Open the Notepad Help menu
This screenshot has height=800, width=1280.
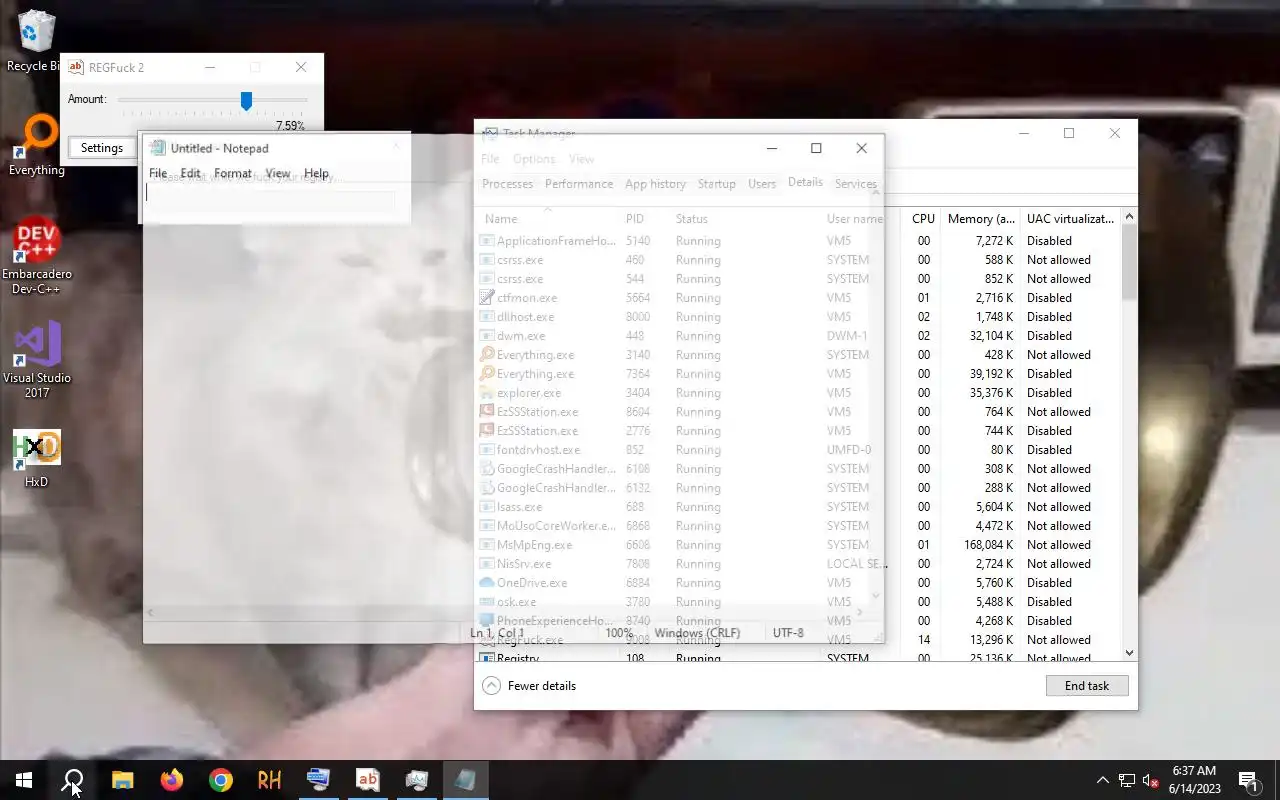tap(316, 173)
